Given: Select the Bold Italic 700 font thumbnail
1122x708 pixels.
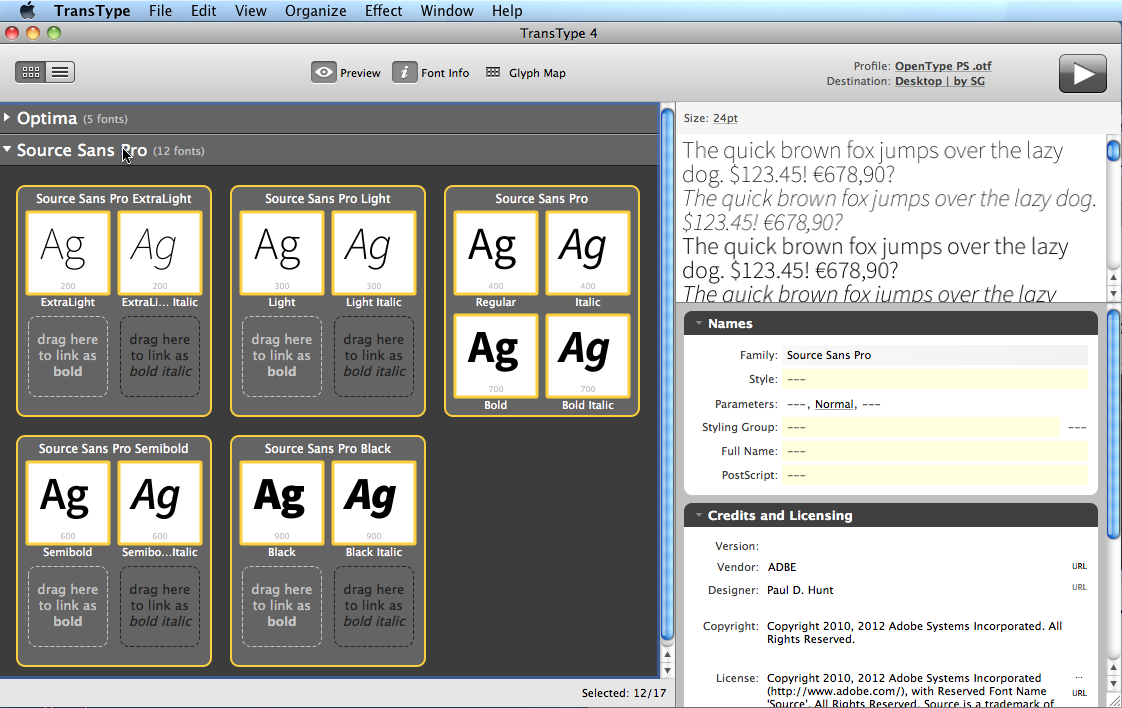Looking at the screenshot, I should pyautogui.click(x=587, y=356).
